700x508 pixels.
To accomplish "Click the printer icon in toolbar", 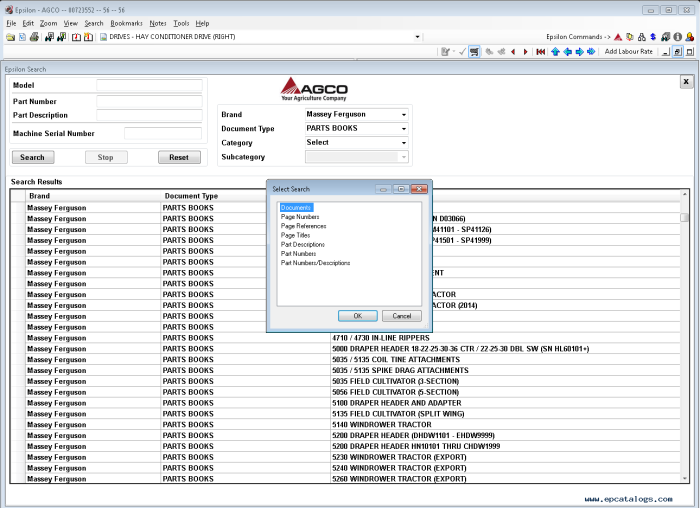I will click(x=34, y=37).
